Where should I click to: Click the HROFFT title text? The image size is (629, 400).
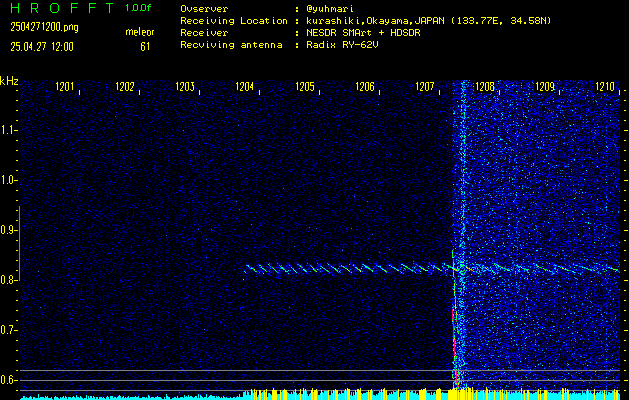62,8
